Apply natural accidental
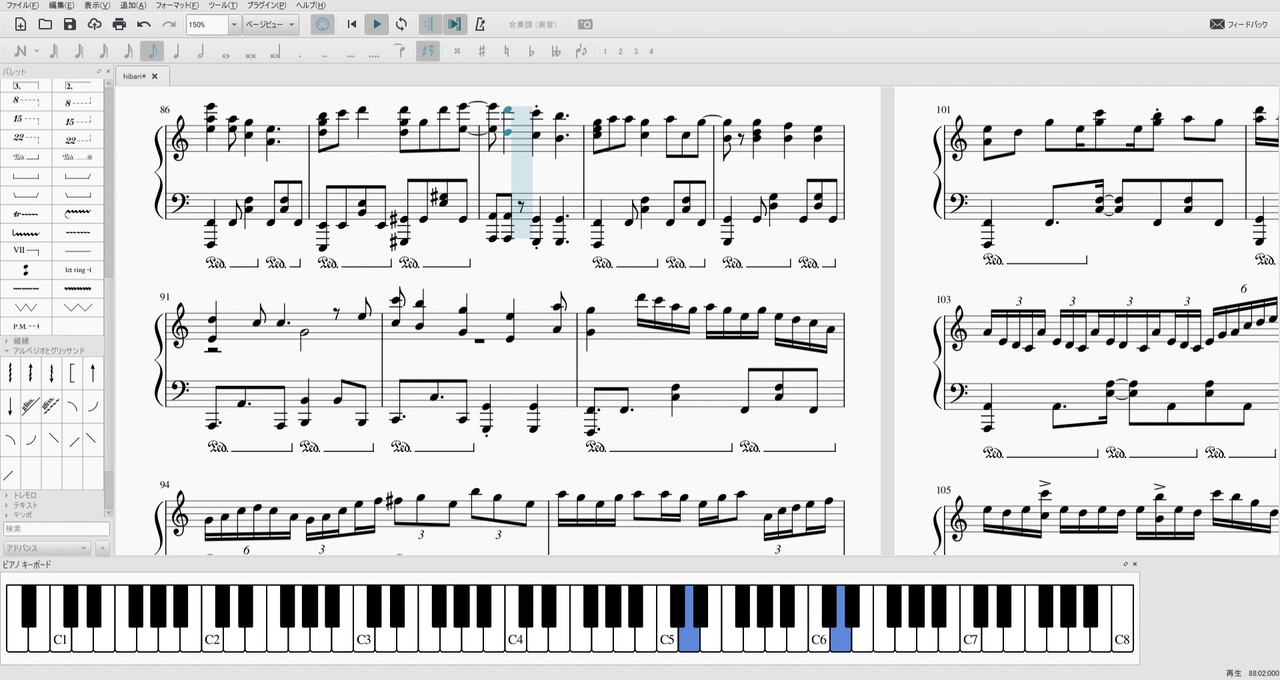Viewport: 1280px width, 680px height. [x=507, y=51]
